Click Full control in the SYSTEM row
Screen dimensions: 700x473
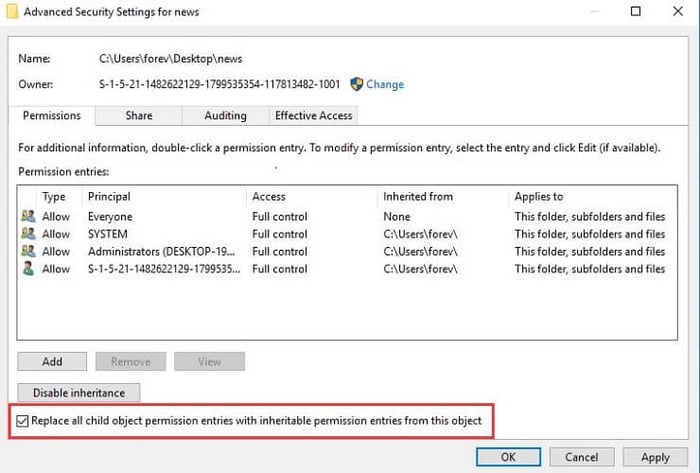coord(280,234)
